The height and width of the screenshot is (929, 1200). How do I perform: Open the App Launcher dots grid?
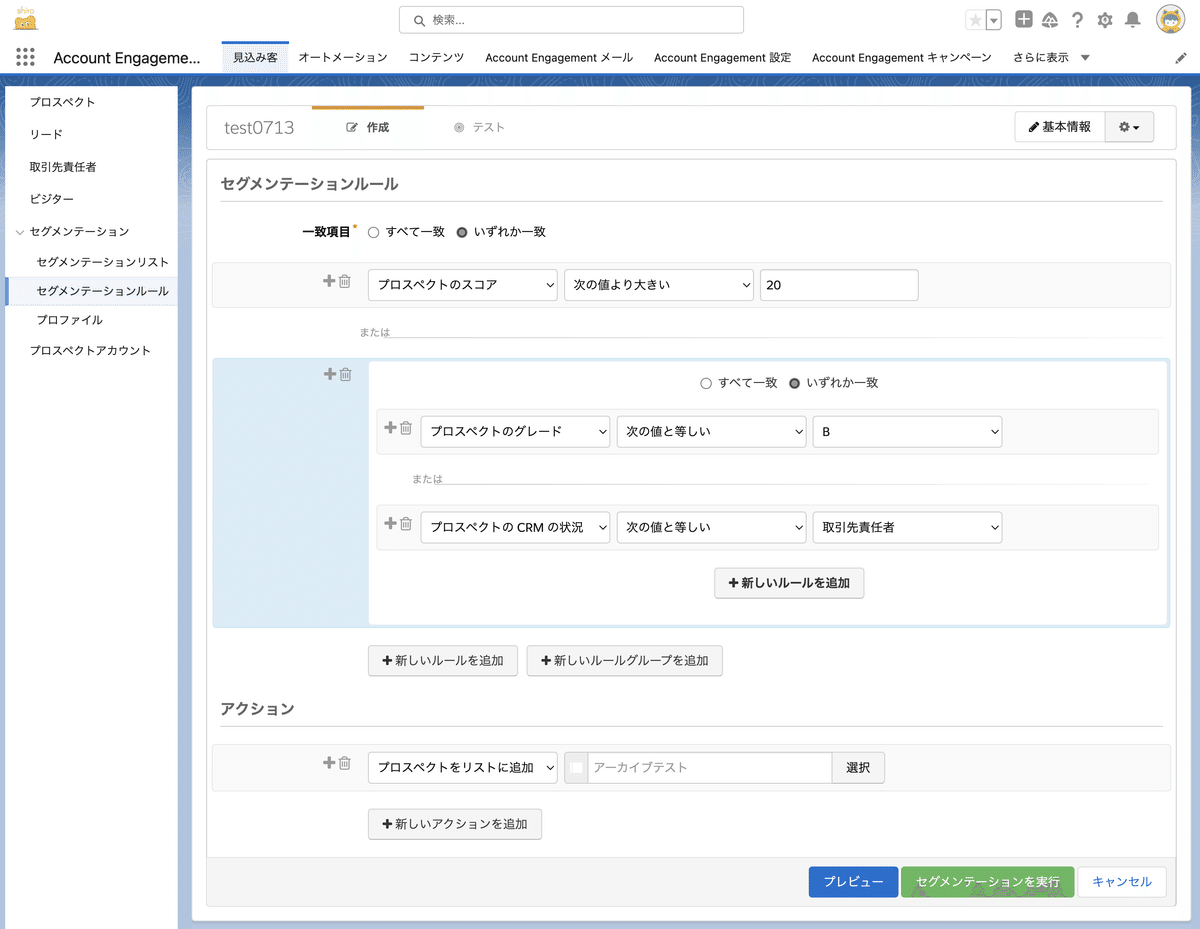(x=25, y=57)
